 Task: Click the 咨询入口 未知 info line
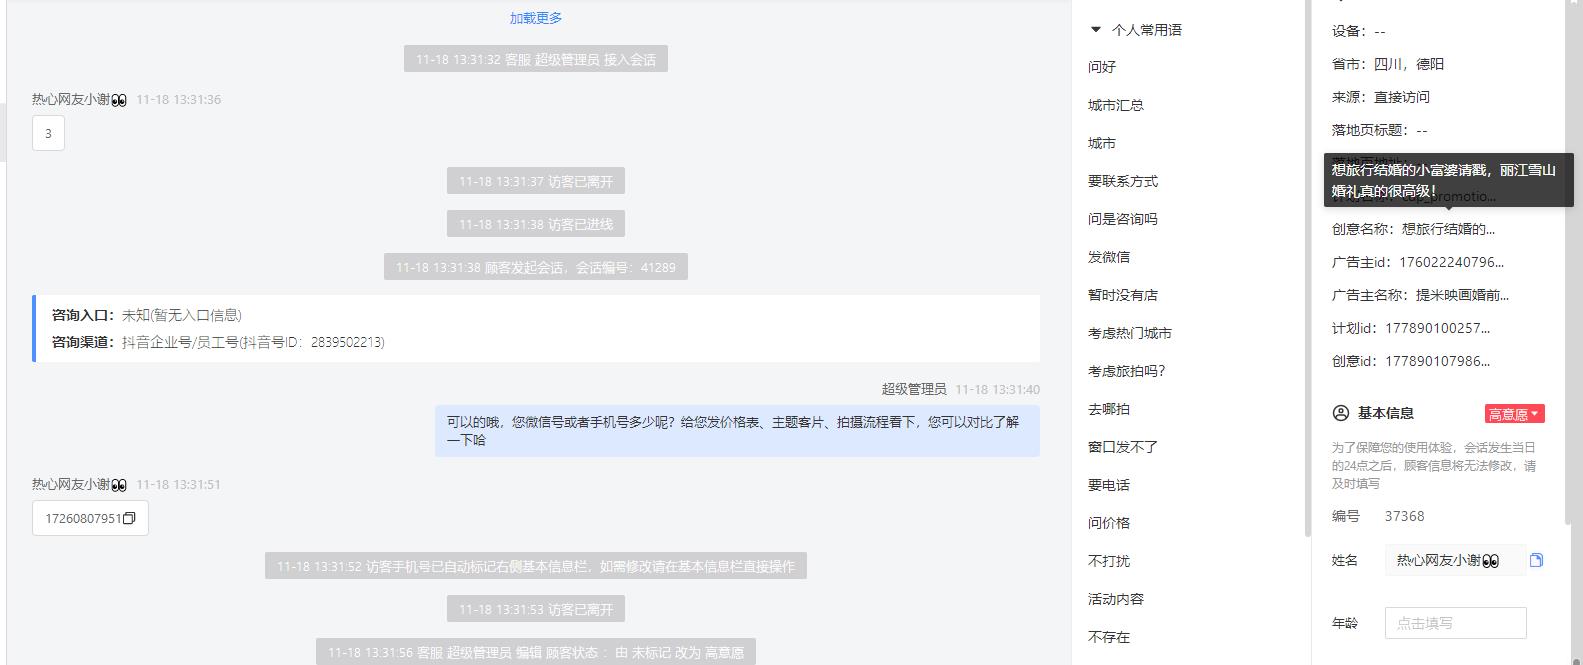[147, 315]
